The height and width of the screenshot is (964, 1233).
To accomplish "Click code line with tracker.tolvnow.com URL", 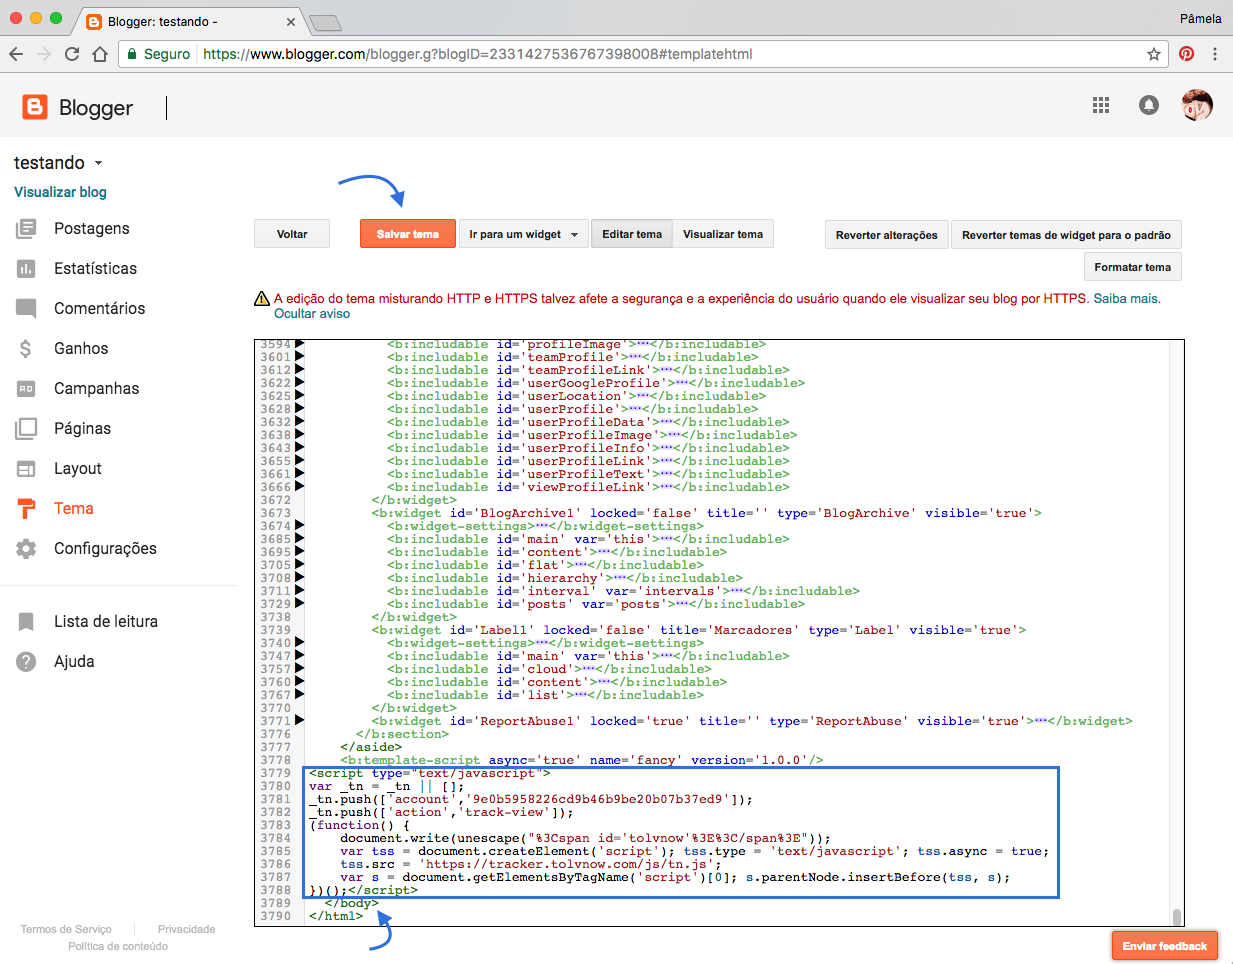I will pyautogui.click(x=529, y=865).
